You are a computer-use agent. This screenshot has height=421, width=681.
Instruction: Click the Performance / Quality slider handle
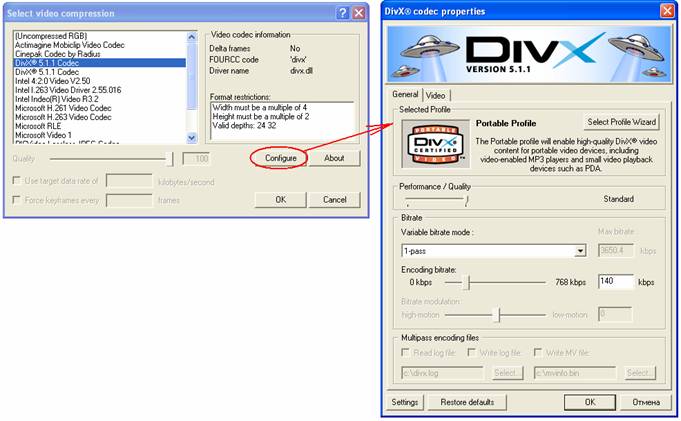pyautogui.click(x=466, y=201)
